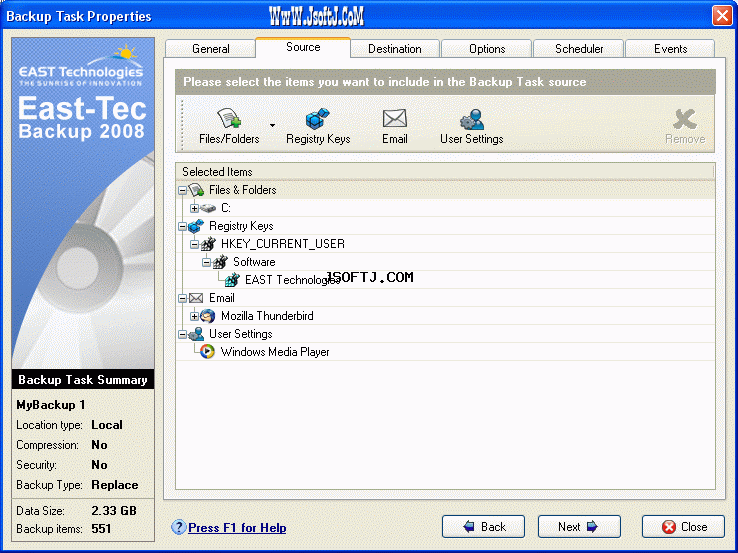
Task: Switch to the Events tab
Action: (x=670, y=49)
